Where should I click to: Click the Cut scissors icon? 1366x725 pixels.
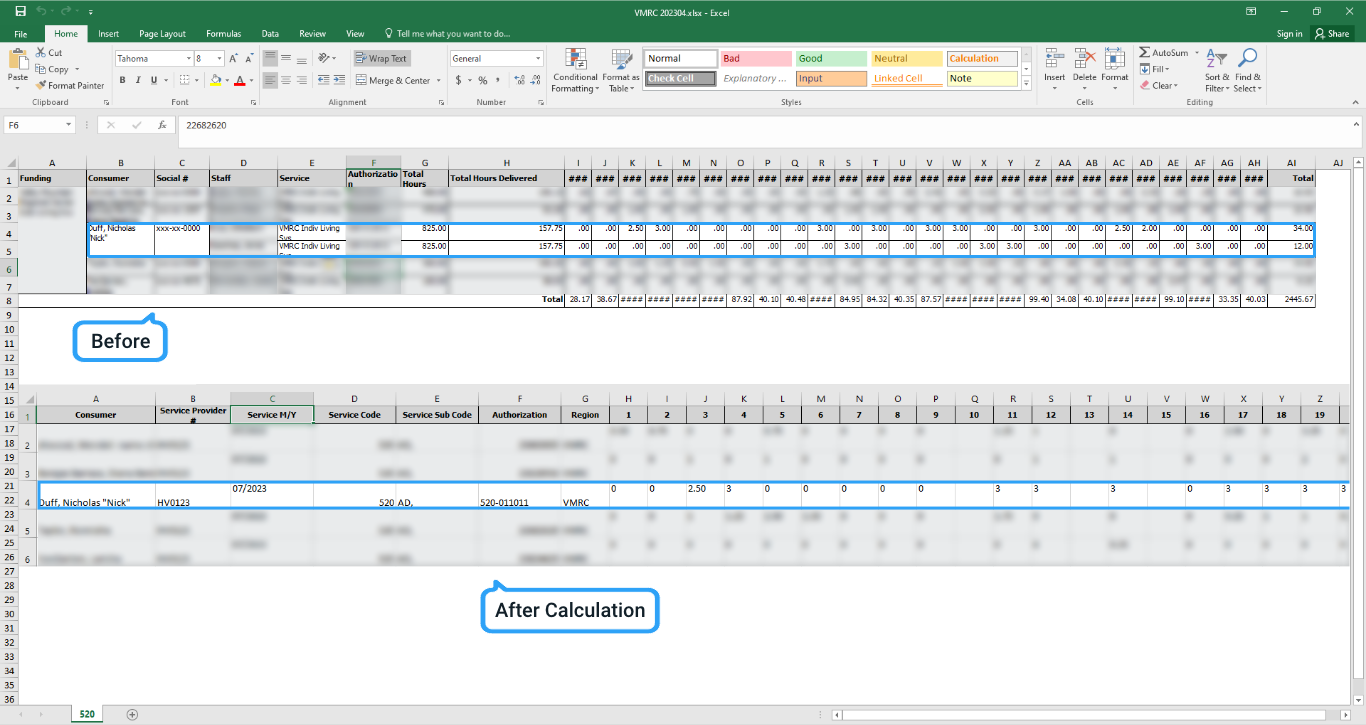[41, 53]
